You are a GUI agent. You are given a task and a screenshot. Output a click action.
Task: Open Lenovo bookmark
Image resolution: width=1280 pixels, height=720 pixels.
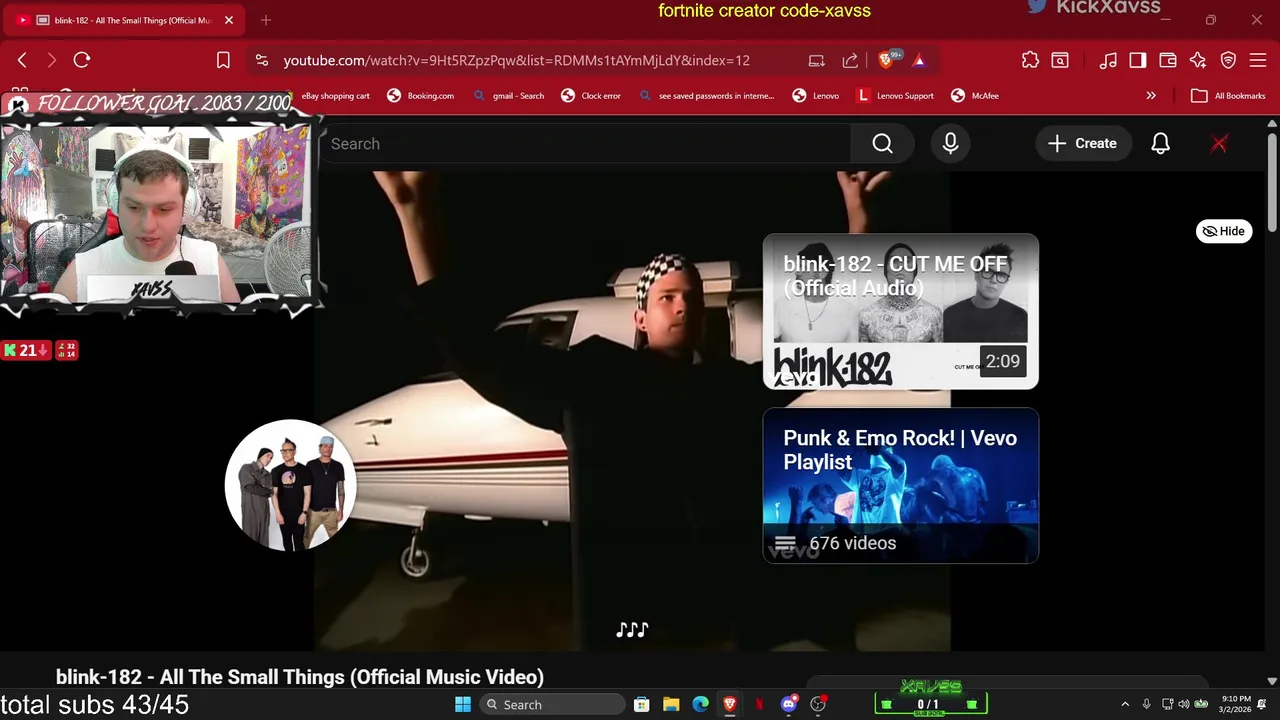point(816,96)
